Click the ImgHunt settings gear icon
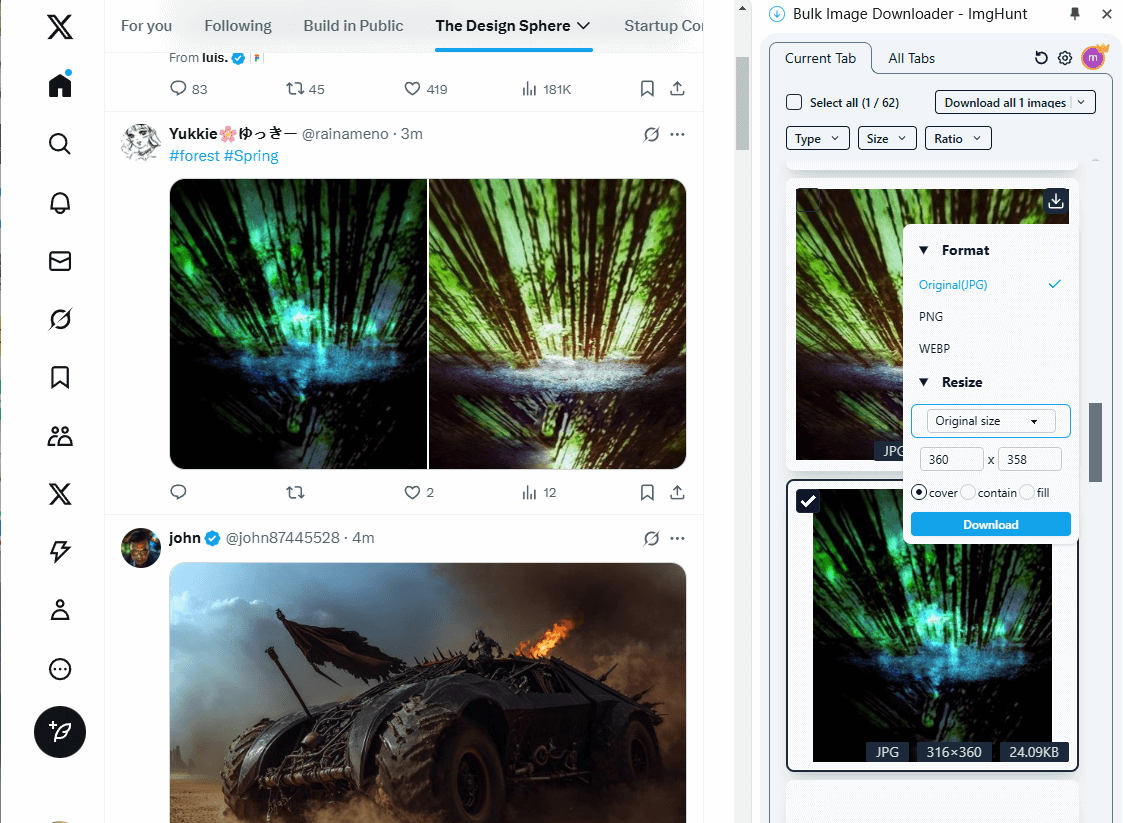 pyautogui.click(x=1064, y=57)
